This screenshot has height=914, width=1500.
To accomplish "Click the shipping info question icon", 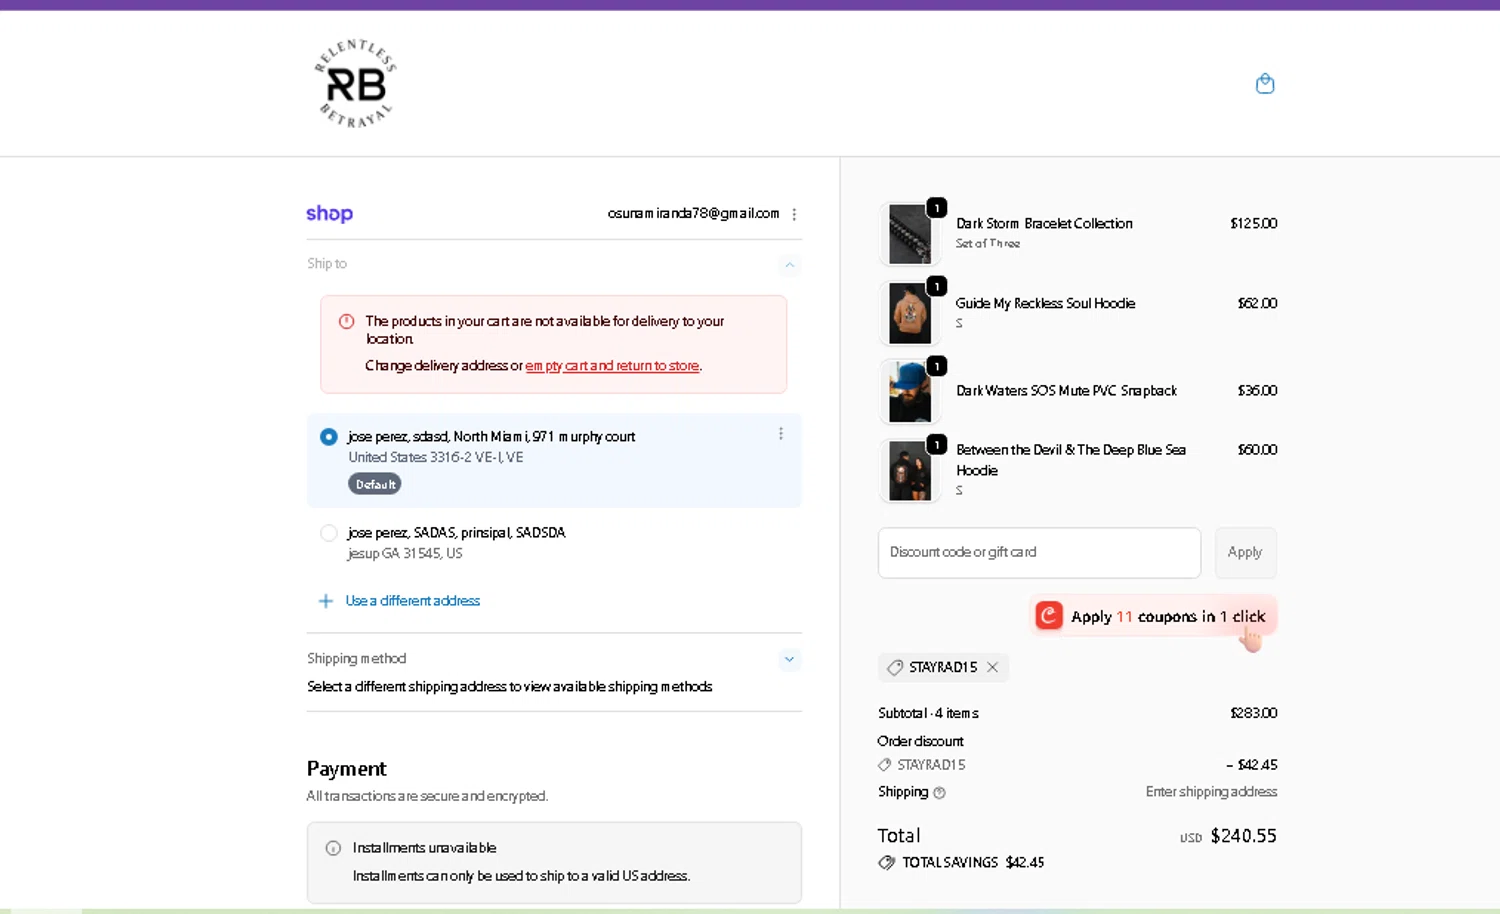I will point(939,793).
